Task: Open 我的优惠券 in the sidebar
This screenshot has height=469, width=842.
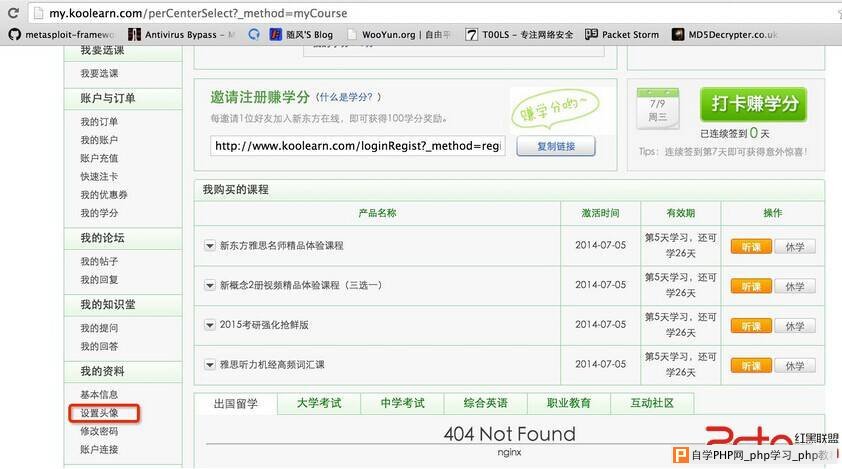Action: click(x=104, y=195)
